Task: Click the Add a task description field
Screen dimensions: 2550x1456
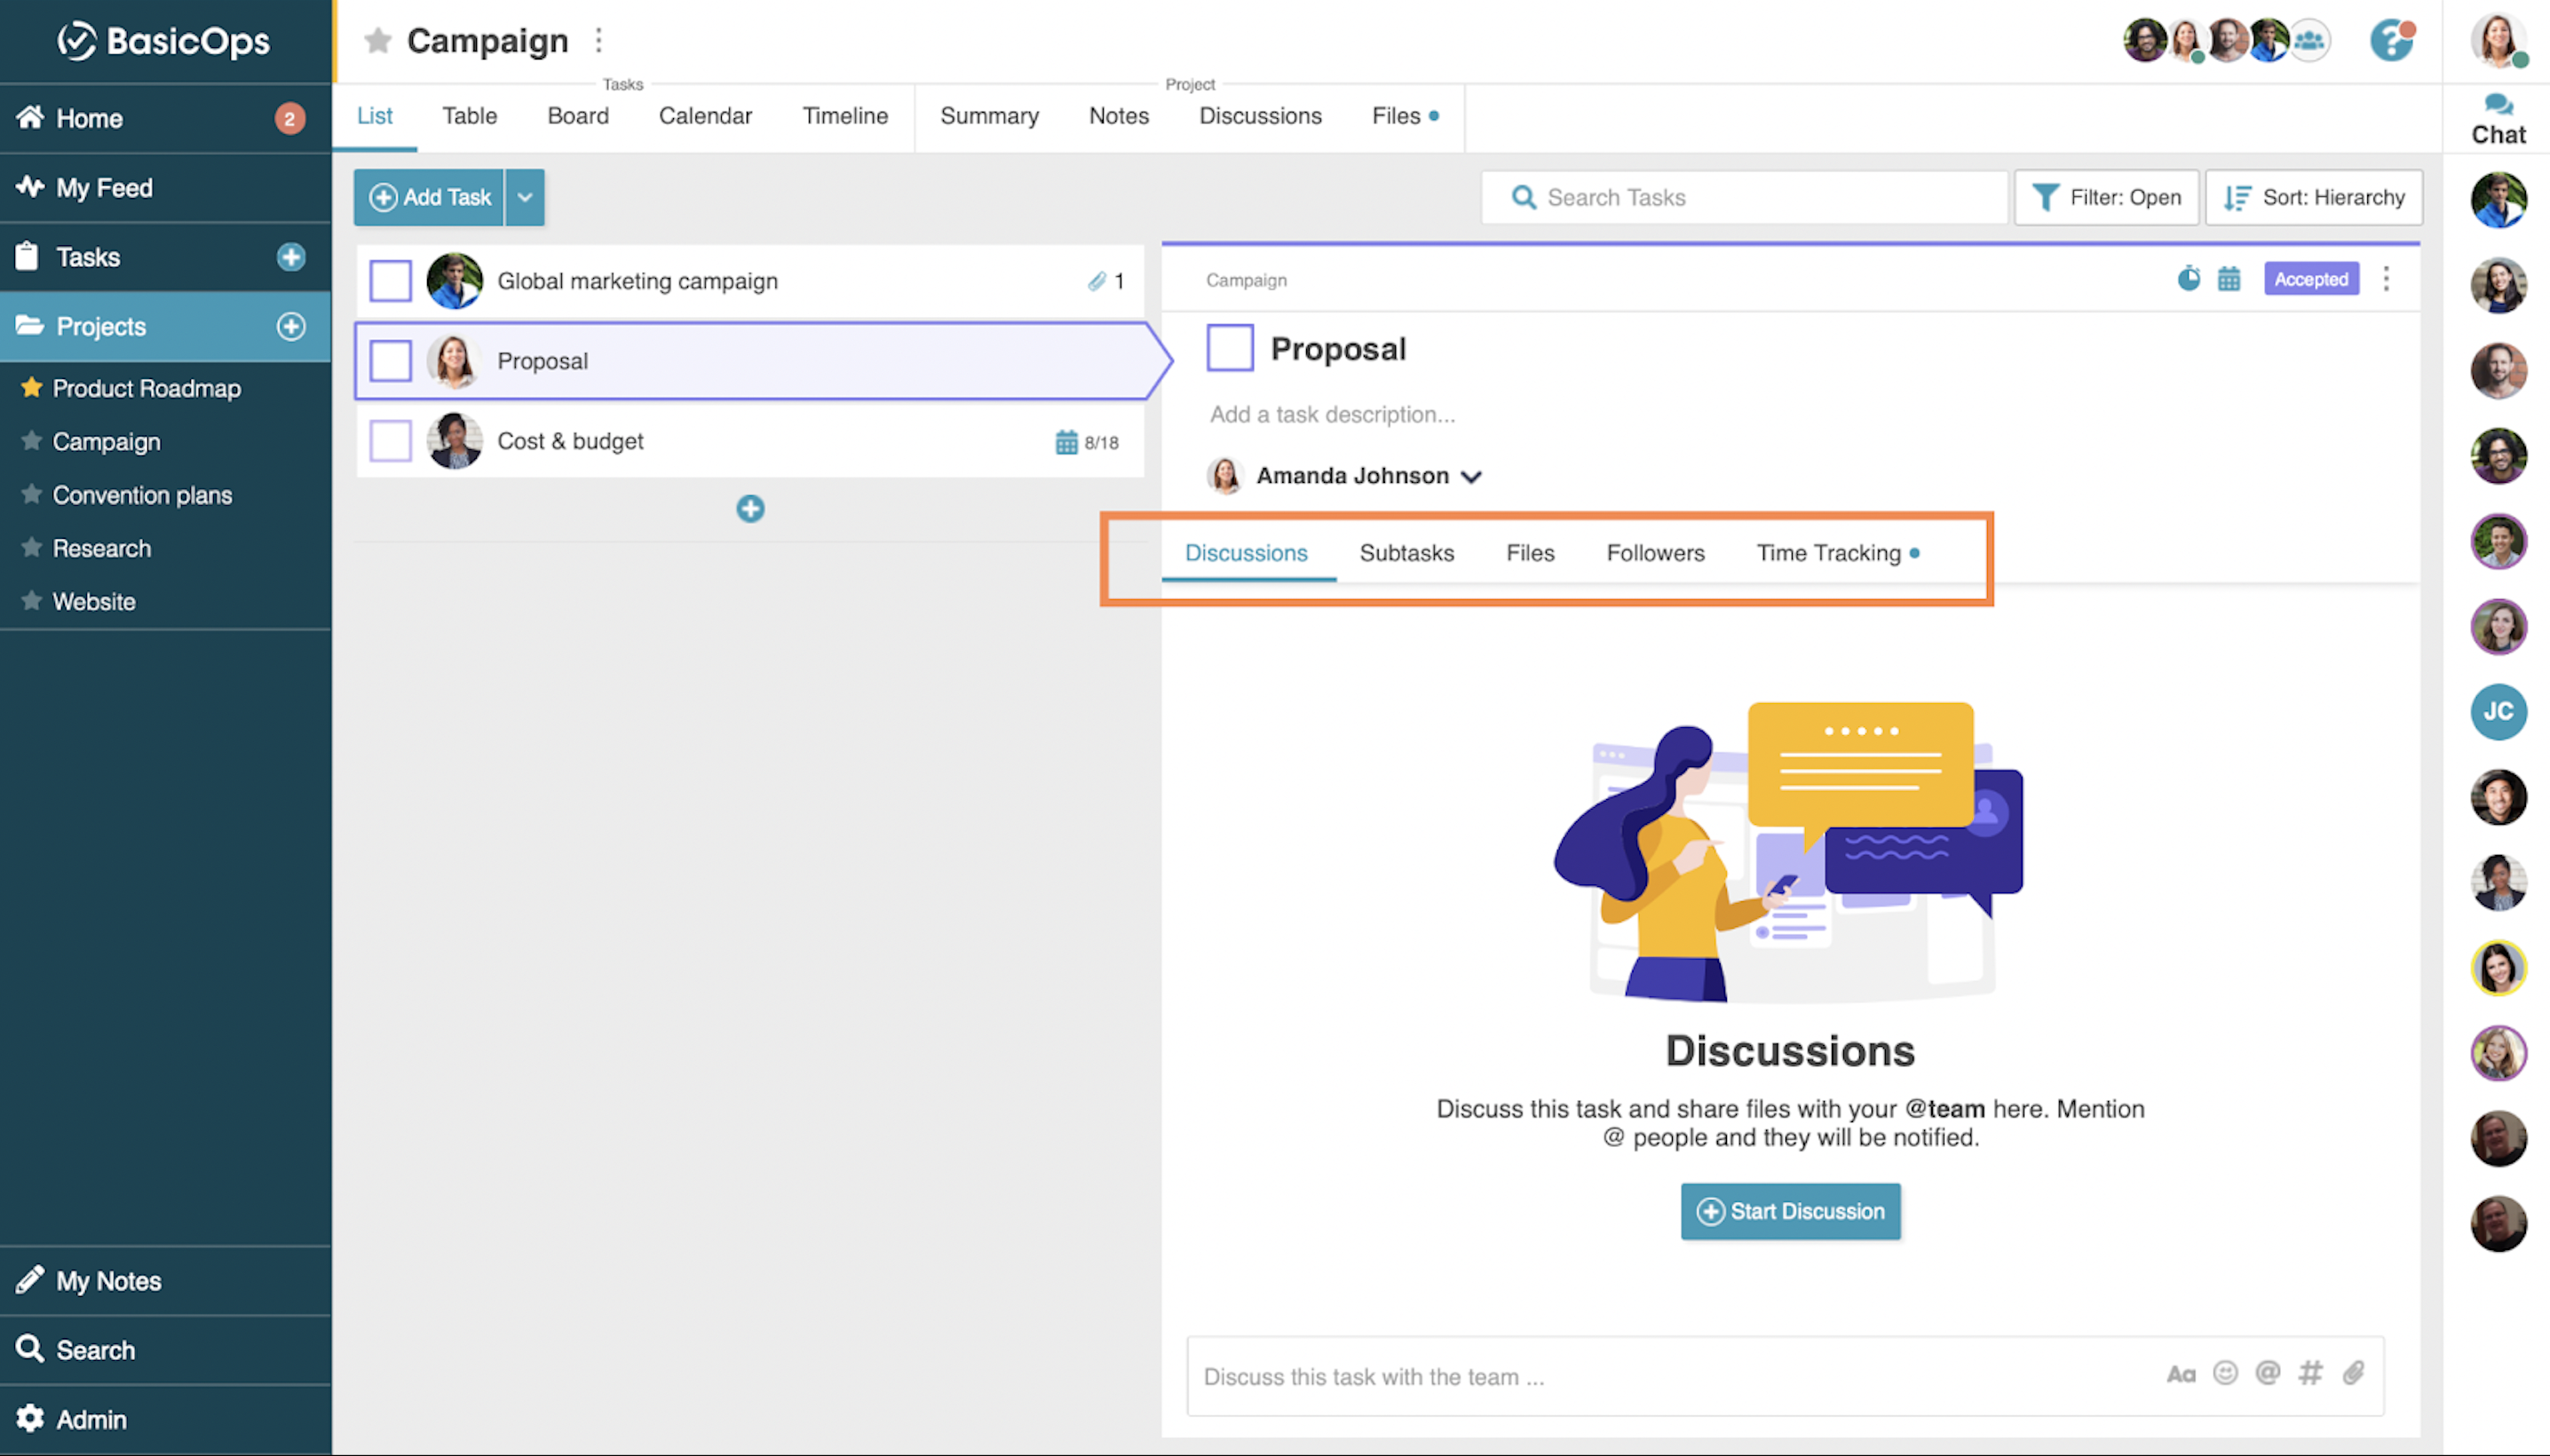Action: point(1332,414)
